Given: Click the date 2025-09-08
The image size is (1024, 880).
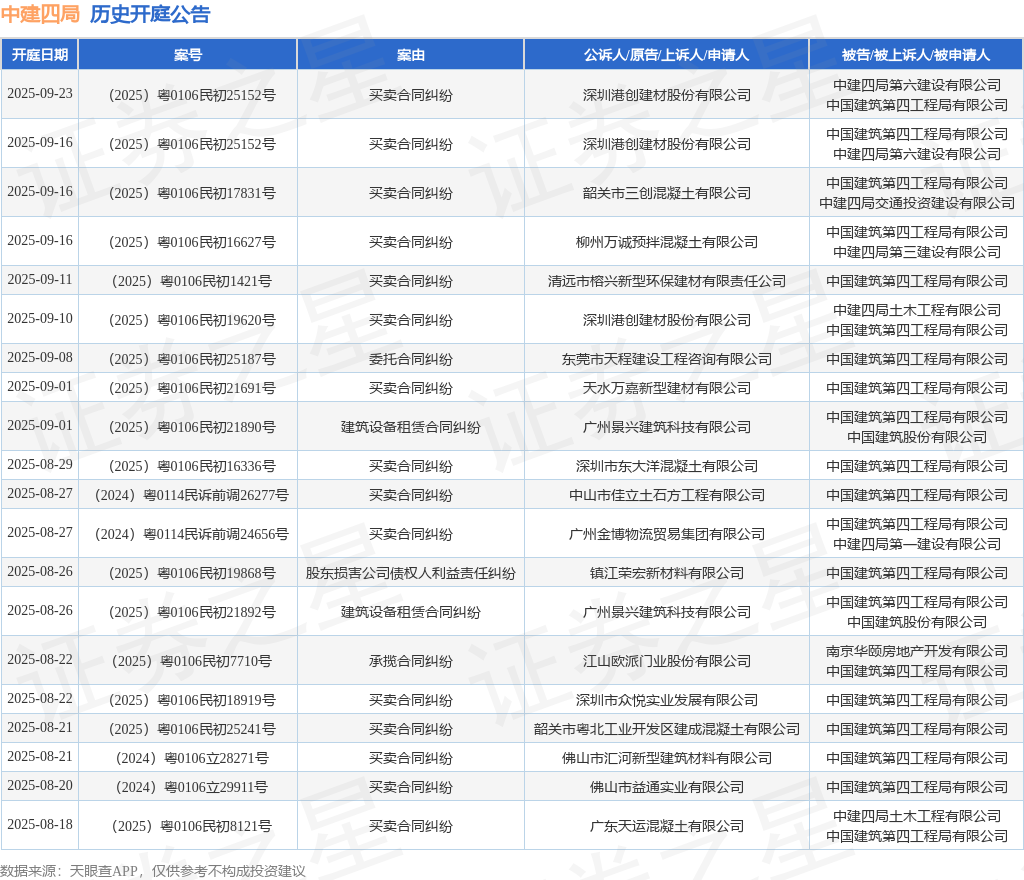Looking at the screenshot, I should 40,358.
